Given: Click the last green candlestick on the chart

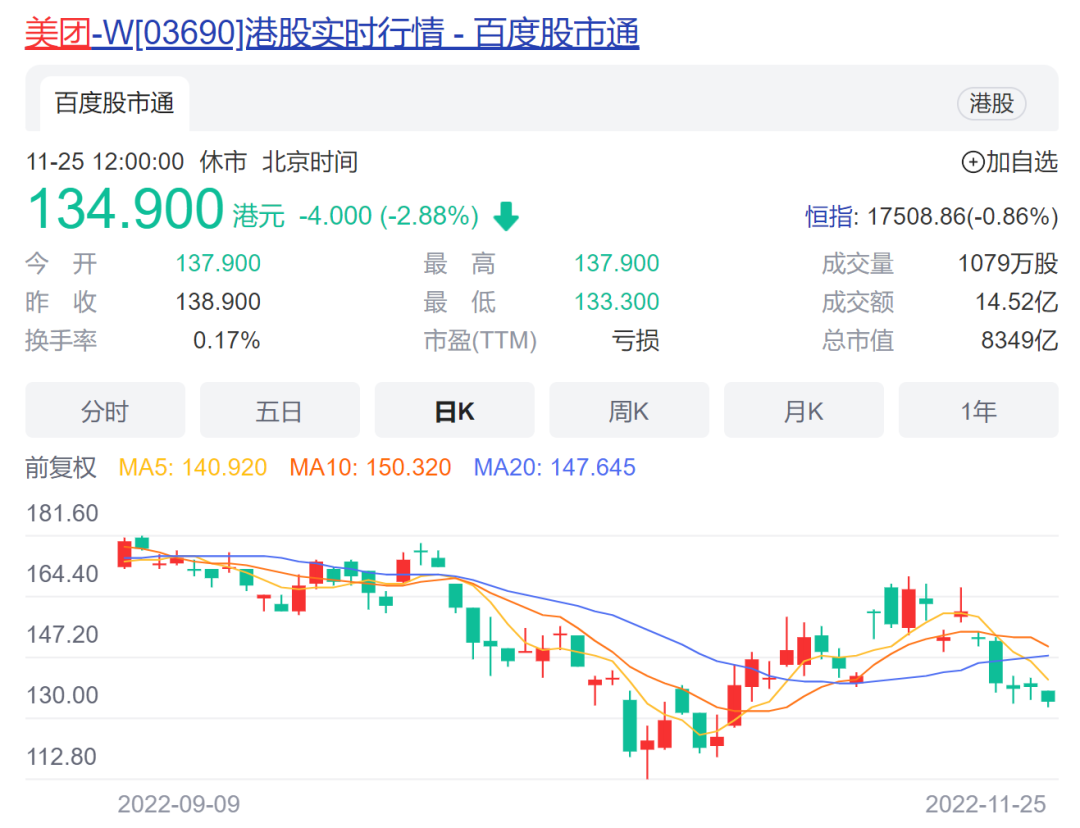Looking at the screenshot, I should point(1048,697).
